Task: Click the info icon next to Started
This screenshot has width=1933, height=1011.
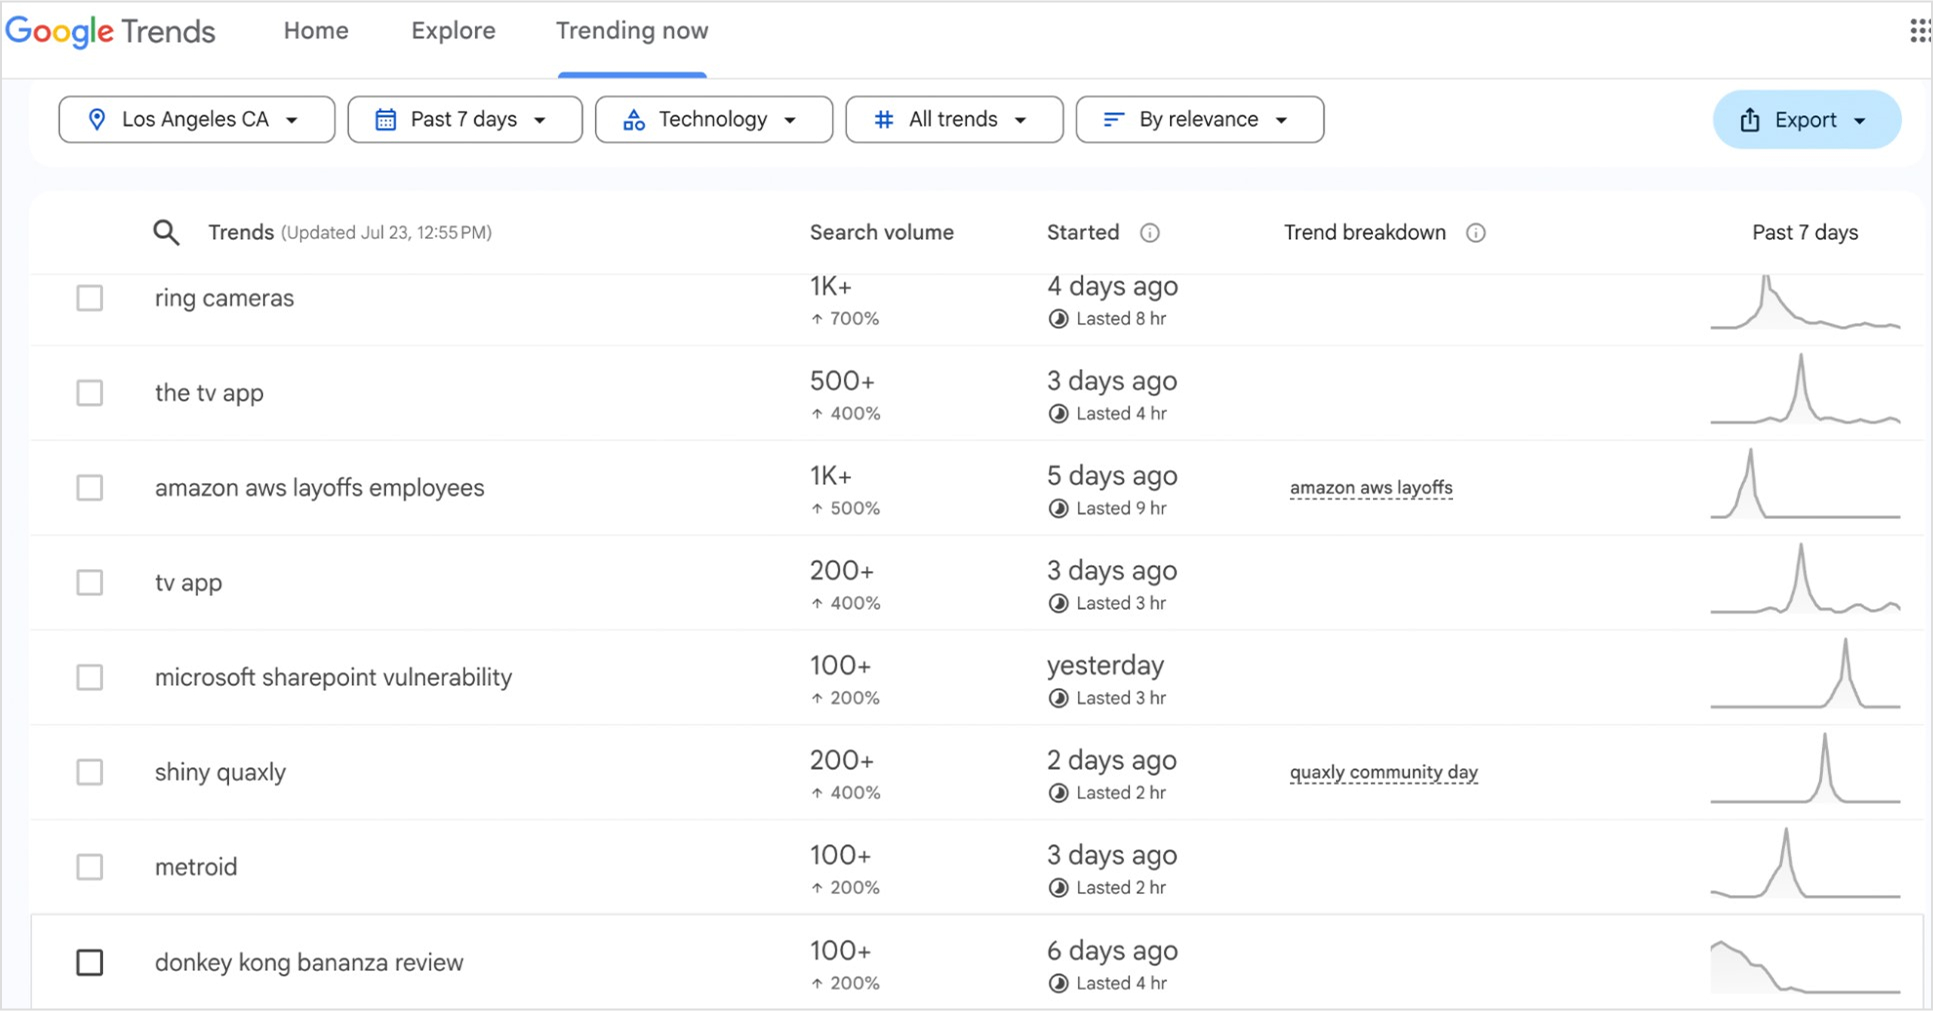Action: tap(1150, 233)
